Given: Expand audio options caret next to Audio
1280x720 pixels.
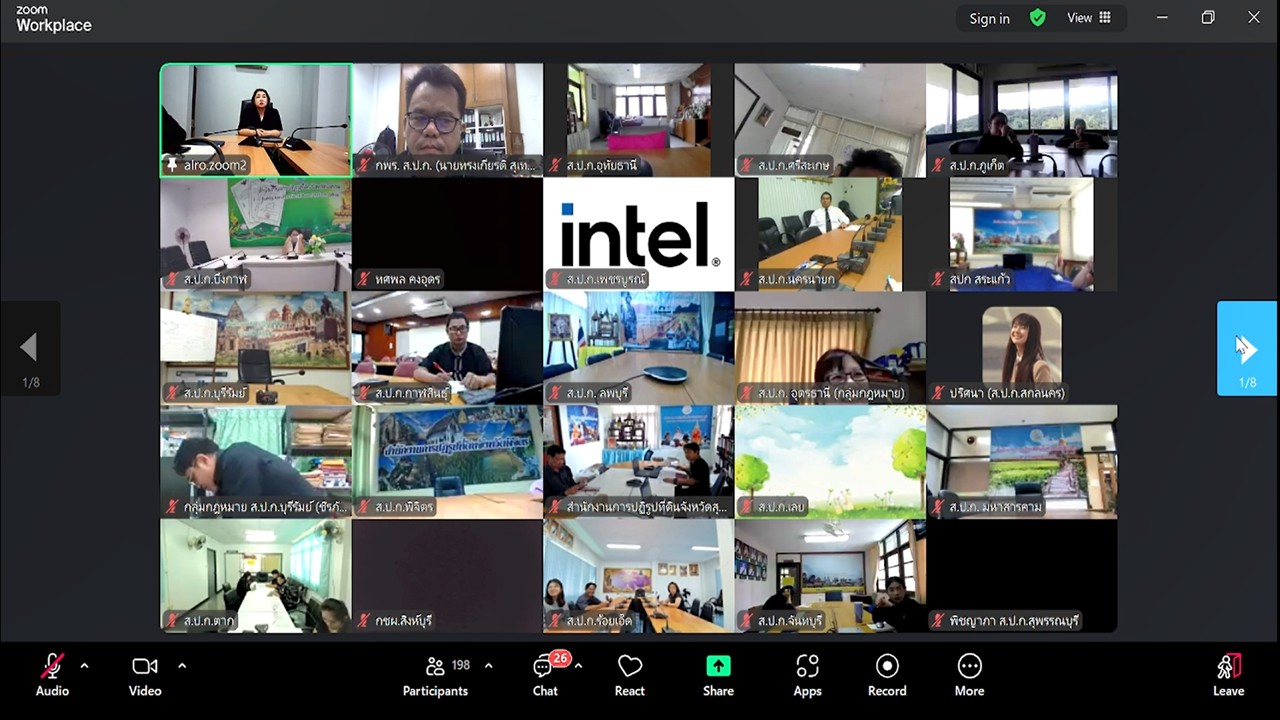Looking at the screenshot, I should pyautogui.click(x=84, y=666).
